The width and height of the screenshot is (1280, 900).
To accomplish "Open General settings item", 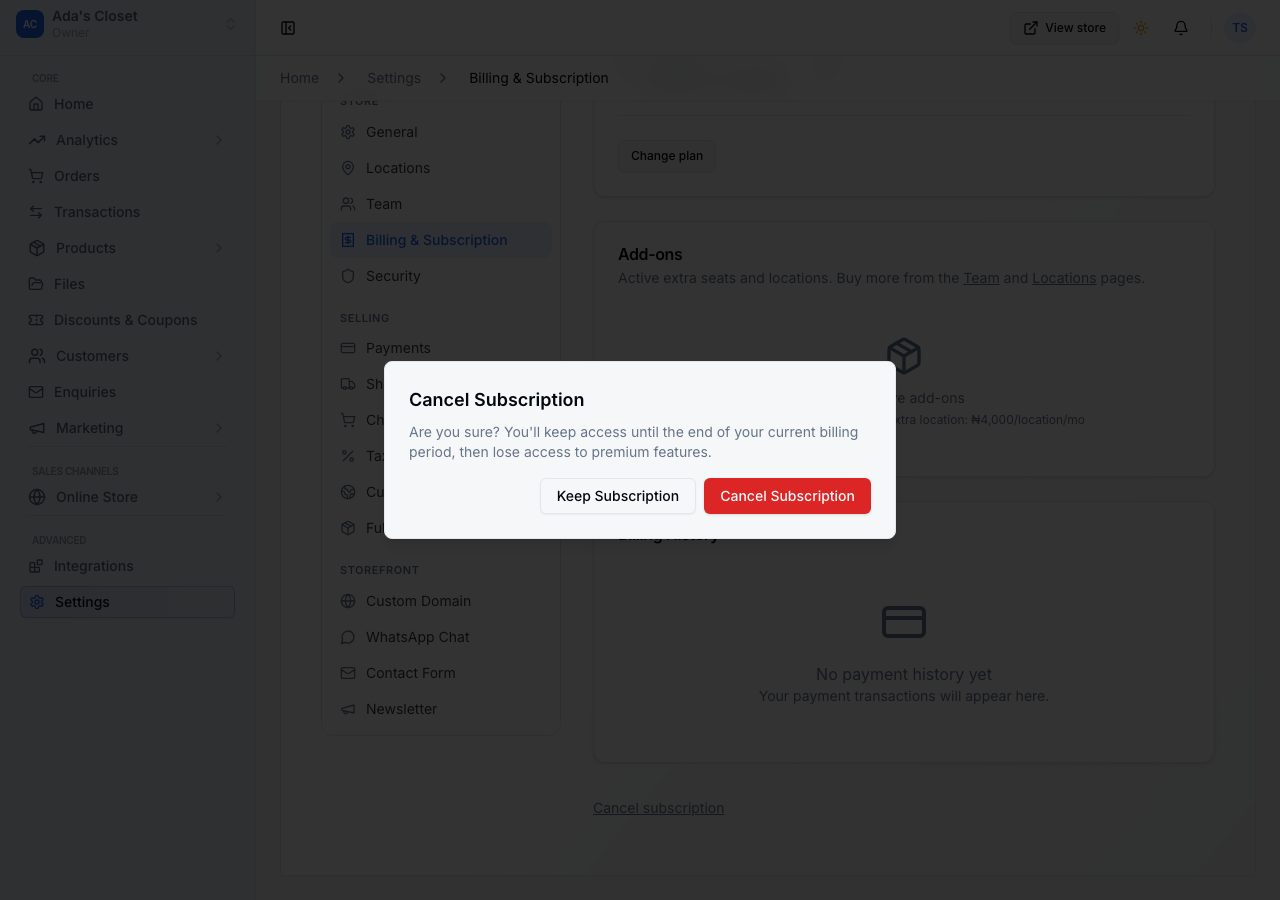I will (441, 132).
